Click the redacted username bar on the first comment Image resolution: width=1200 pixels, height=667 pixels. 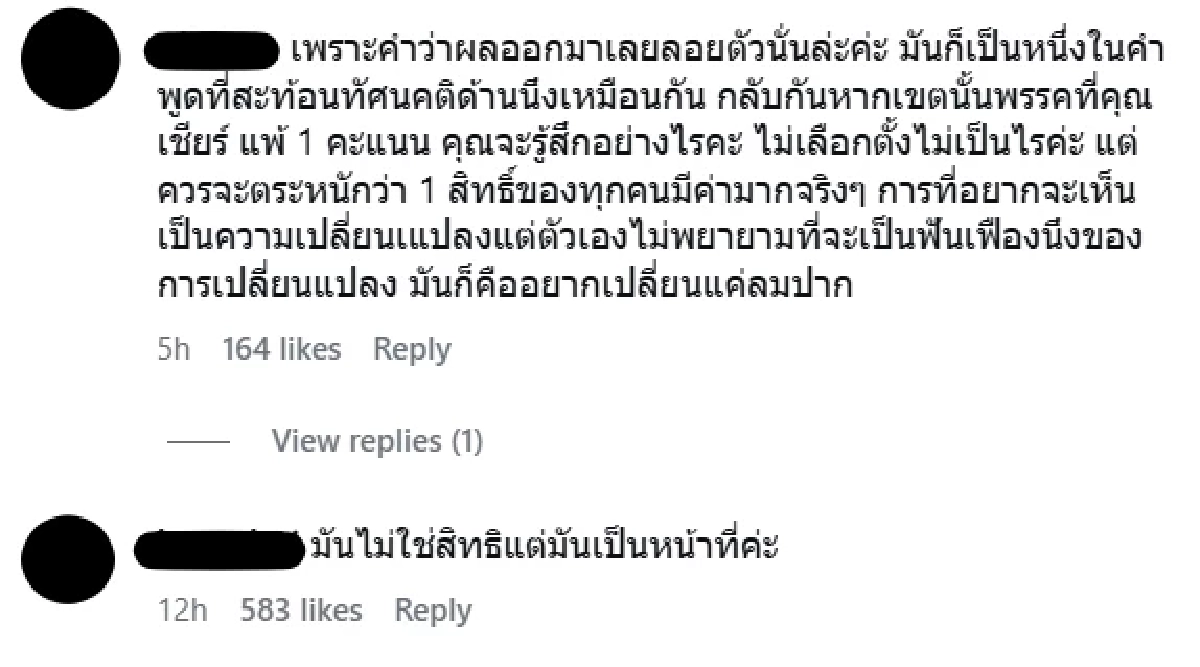pos(210,47)
